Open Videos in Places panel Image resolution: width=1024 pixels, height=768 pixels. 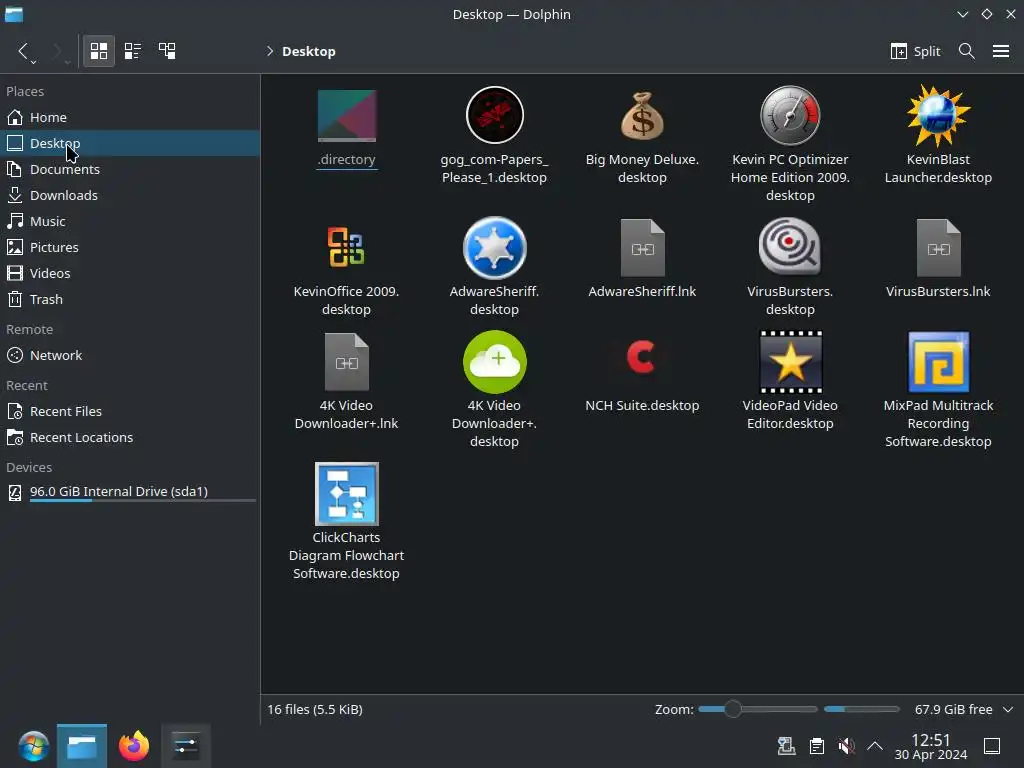click(130, 273)
